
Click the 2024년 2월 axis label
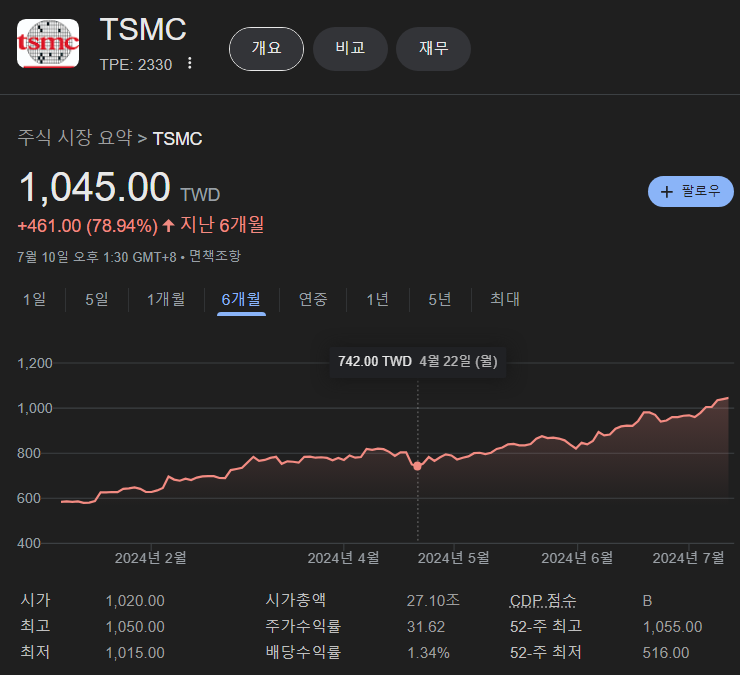[x=151, y=558]
